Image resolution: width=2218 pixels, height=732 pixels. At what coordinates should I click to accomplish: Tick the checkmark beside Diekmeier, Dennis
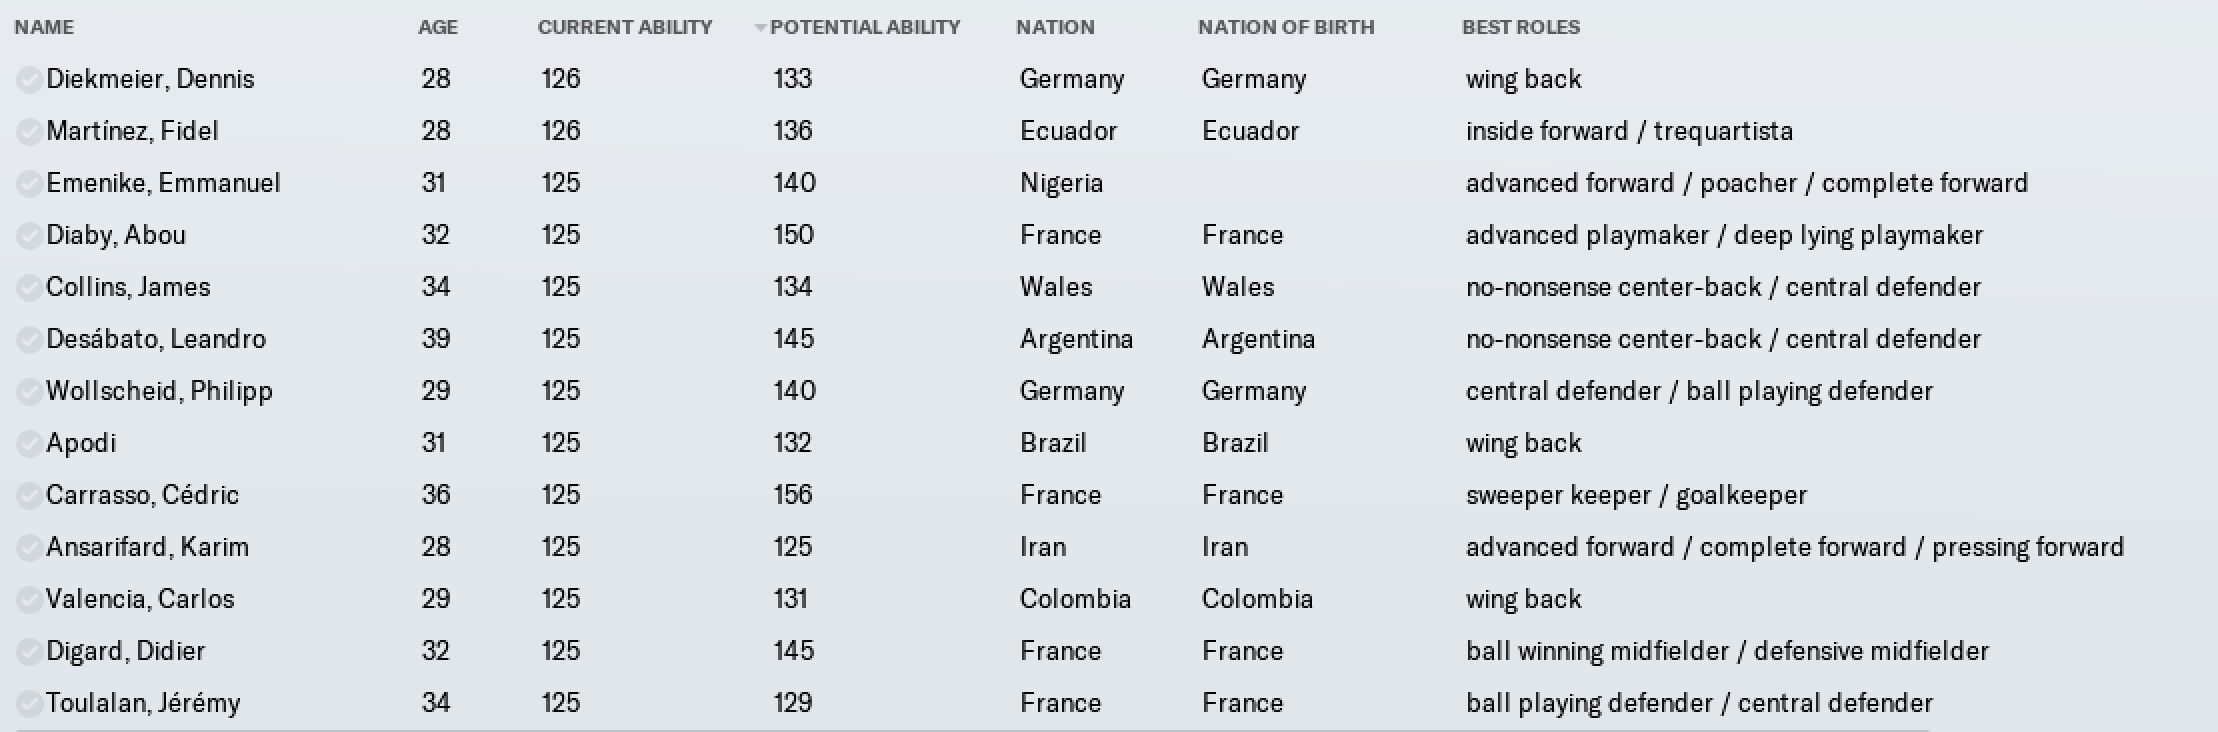click(29, 80)
